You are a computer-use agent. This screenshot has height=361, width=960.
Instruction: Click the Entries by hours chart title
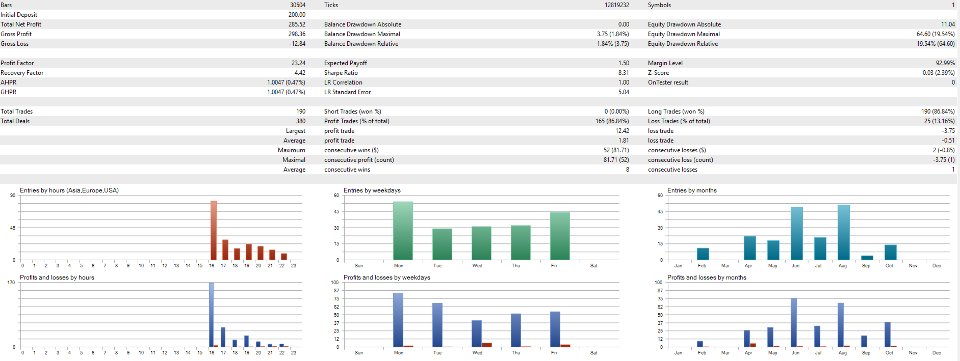pos(69,191)
